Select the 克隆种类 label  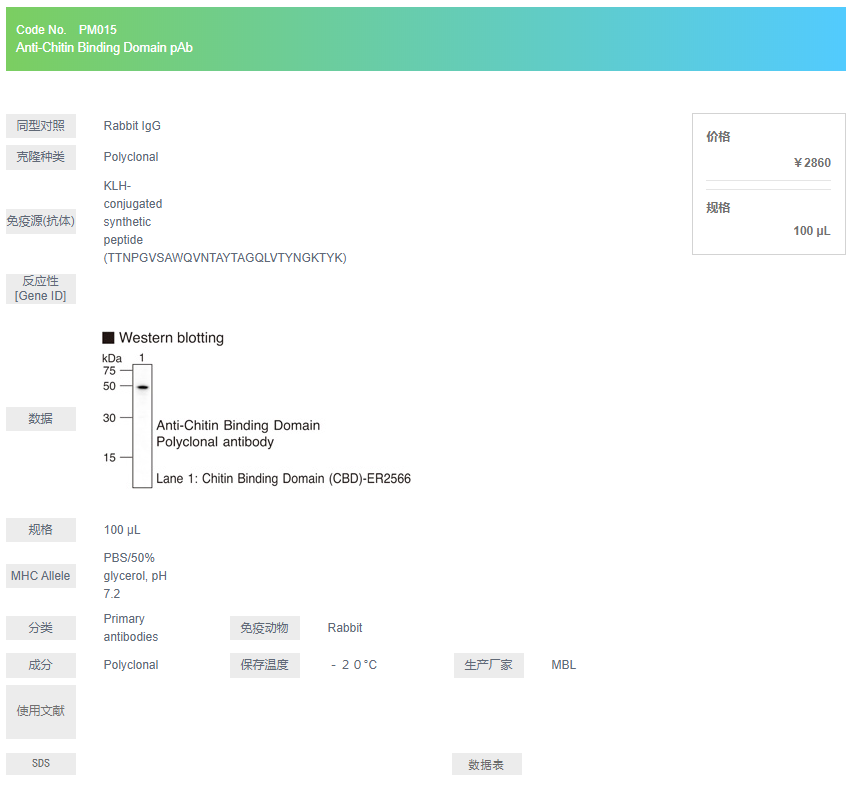click(41, 157)
